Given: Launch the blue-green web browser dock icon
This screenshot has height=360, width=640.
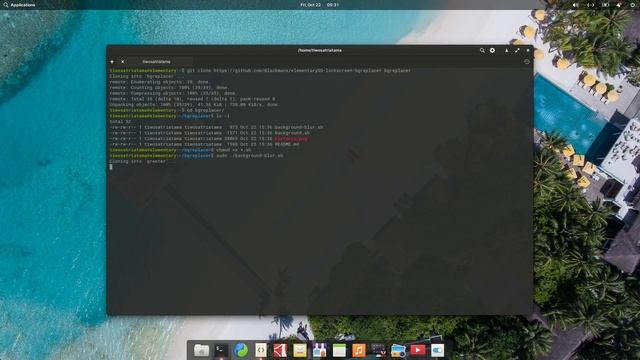Looking at the screenshot, I should pyautogui.click(x=241, y=350).
